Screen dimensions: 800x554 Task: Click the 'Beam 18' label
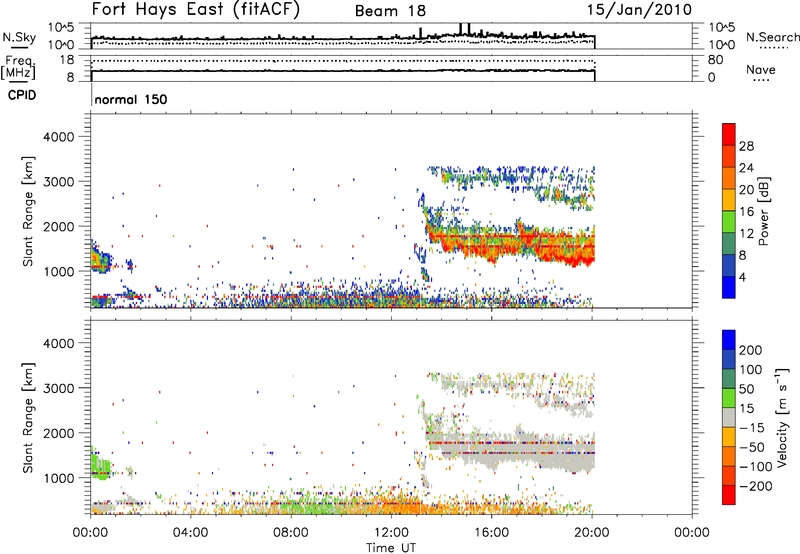point(390,11)
